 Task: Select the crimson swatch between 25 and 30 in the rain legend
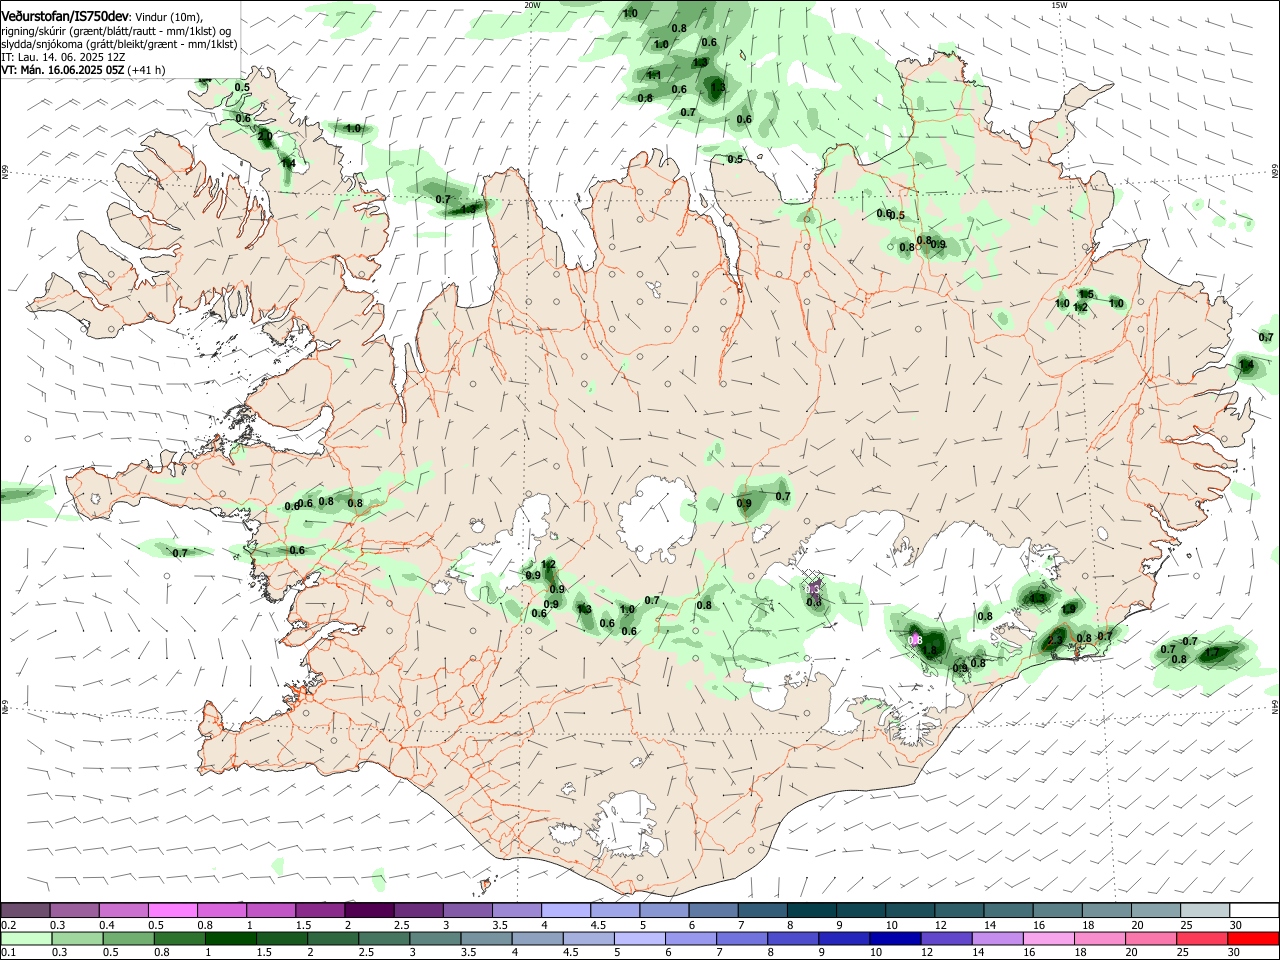[1203, 938]
